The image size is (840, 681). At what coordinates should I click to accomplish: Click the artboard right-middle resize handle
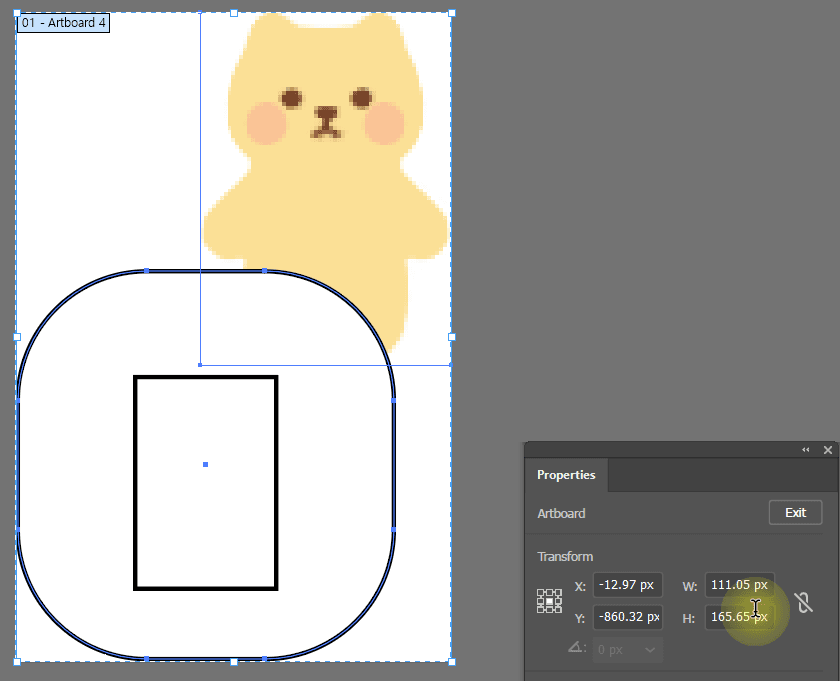click(x=452, y=337)
